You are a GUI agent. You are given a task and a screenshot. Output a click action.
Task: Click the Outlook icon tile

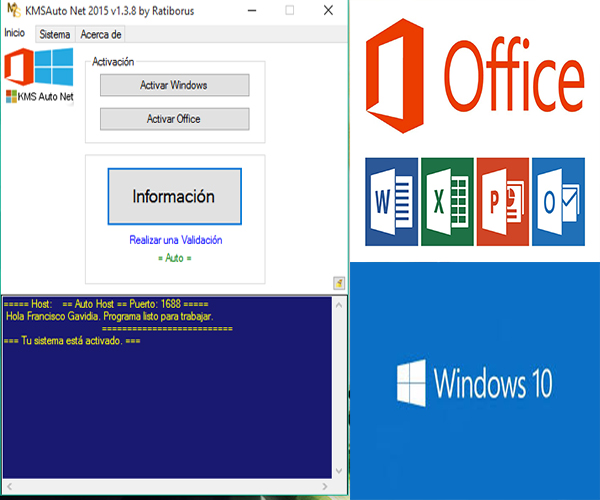558,202
